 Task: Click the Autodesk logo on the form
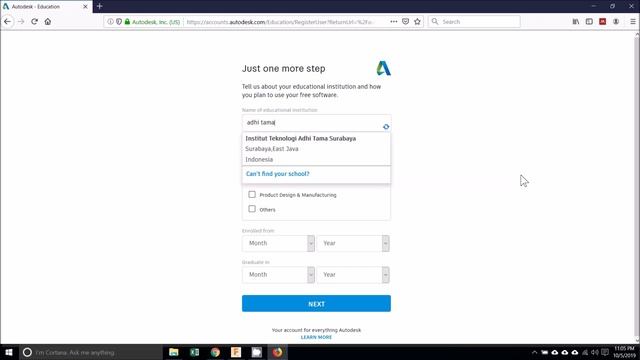tap(383, 68)
